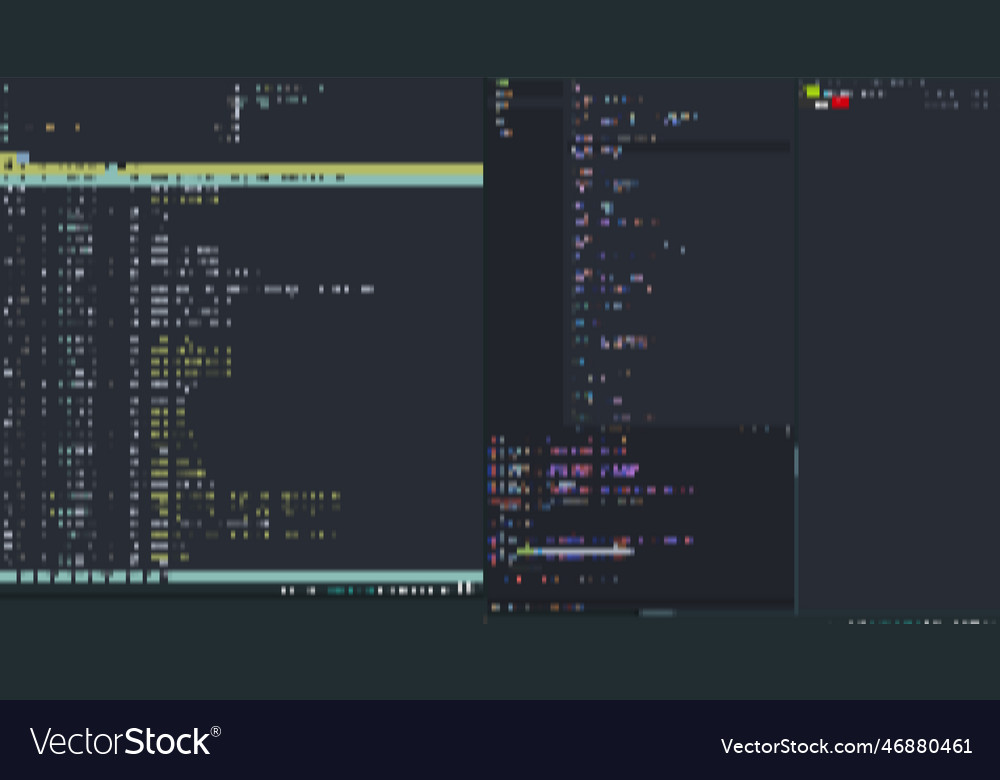Image resolution: width=1000 pixels, height=780 pixels.
Task: Click the horizontal scrollbar thumb under the code panel
Action: [657, 613]
